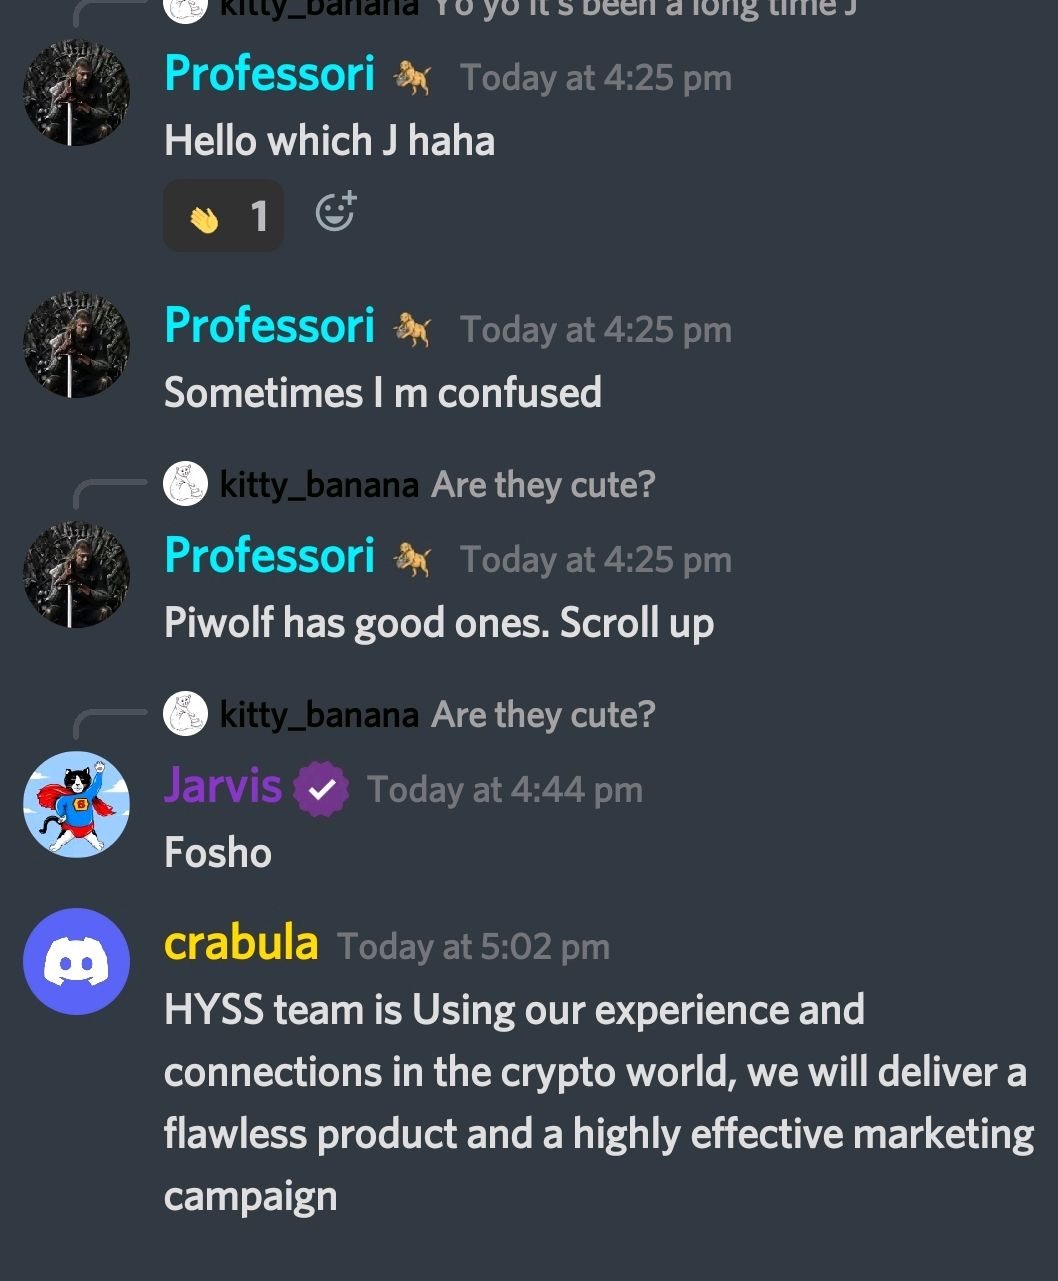1058x1281 pixels.
Task: Open the Jarvis username profile
Action: tap(223, 785)
